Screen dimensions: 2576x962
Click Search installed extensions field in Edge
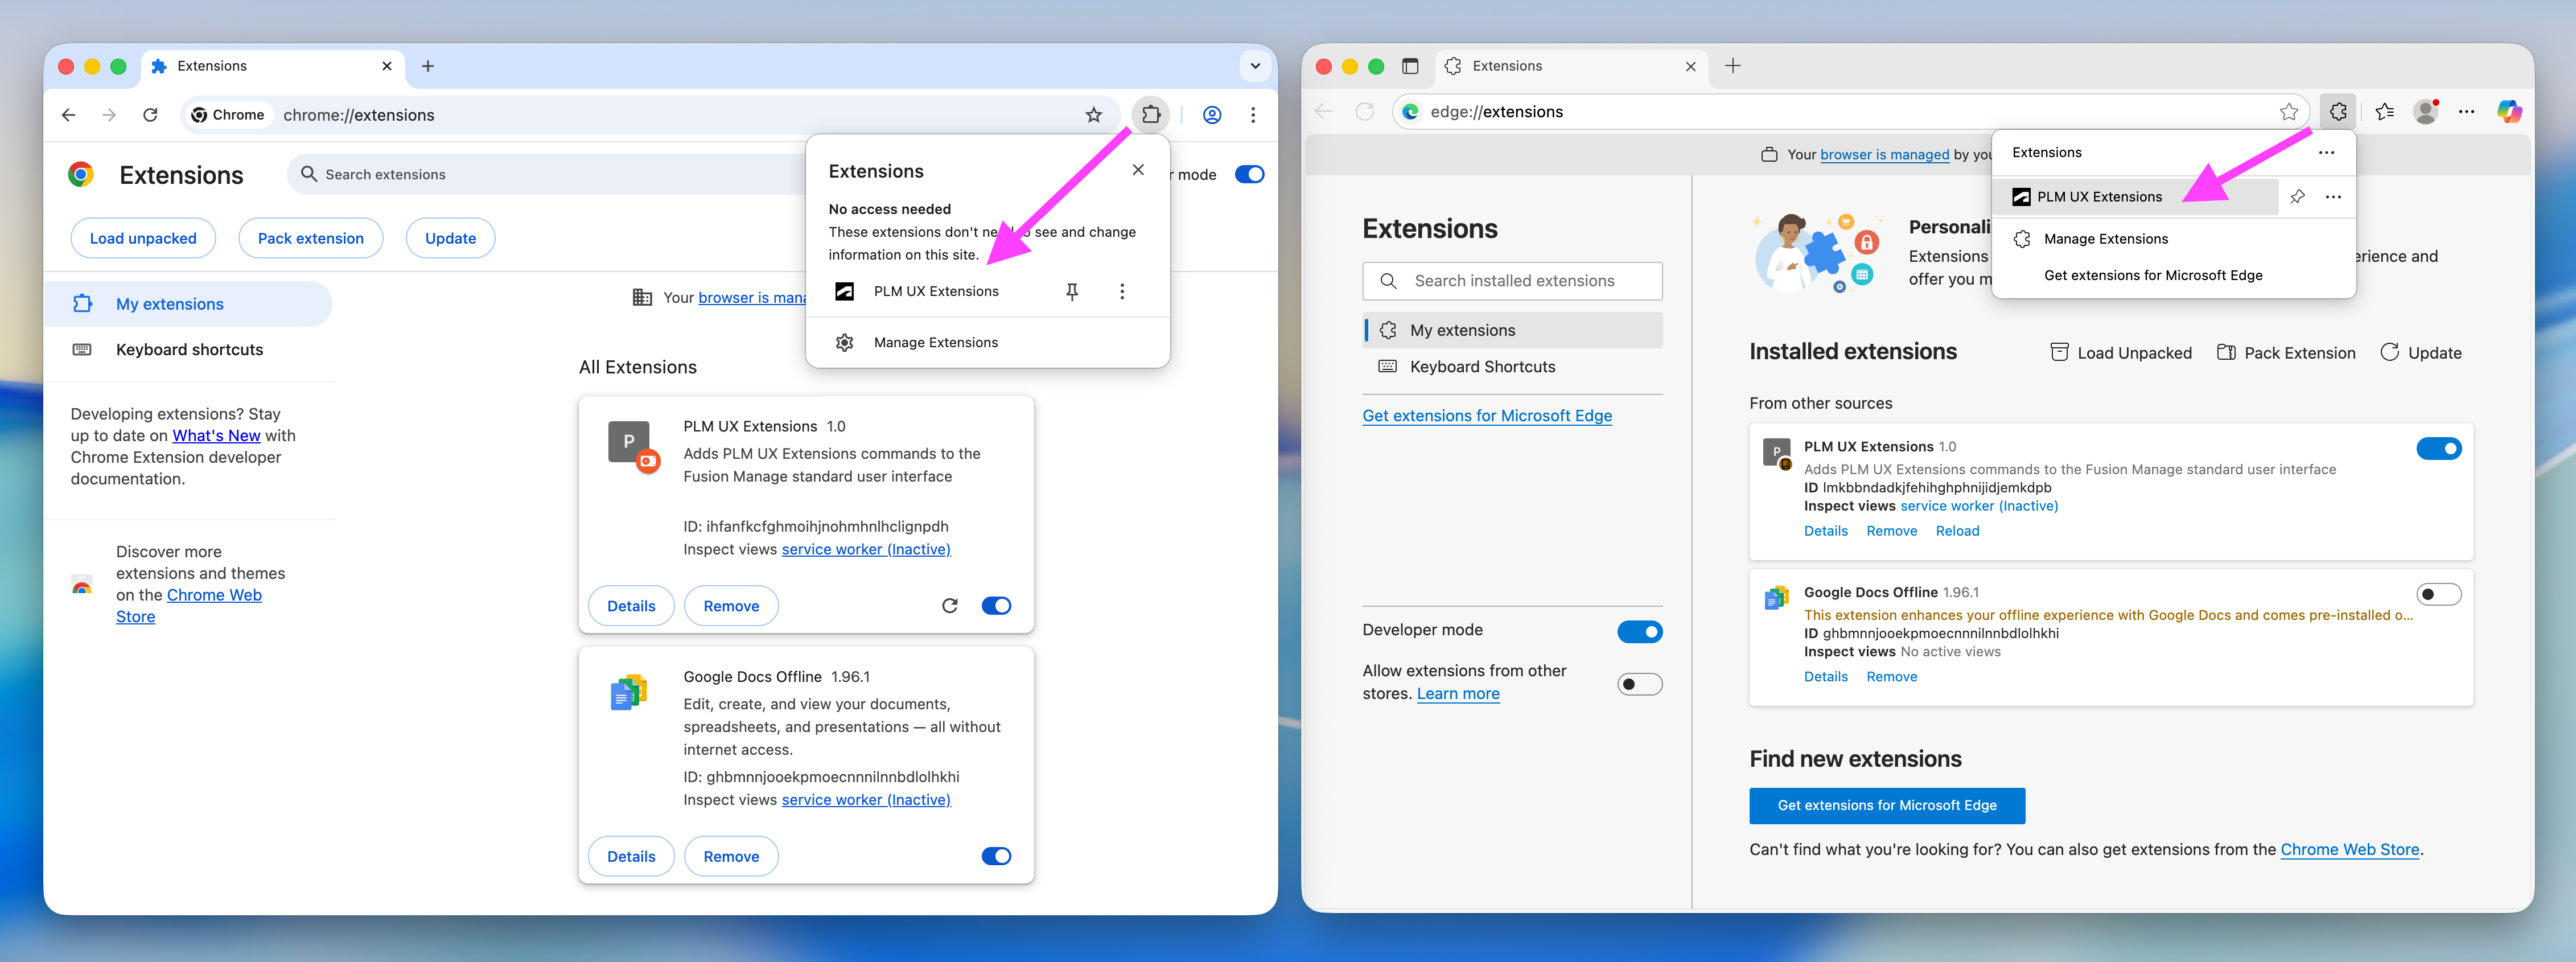tap(1513, 281)
